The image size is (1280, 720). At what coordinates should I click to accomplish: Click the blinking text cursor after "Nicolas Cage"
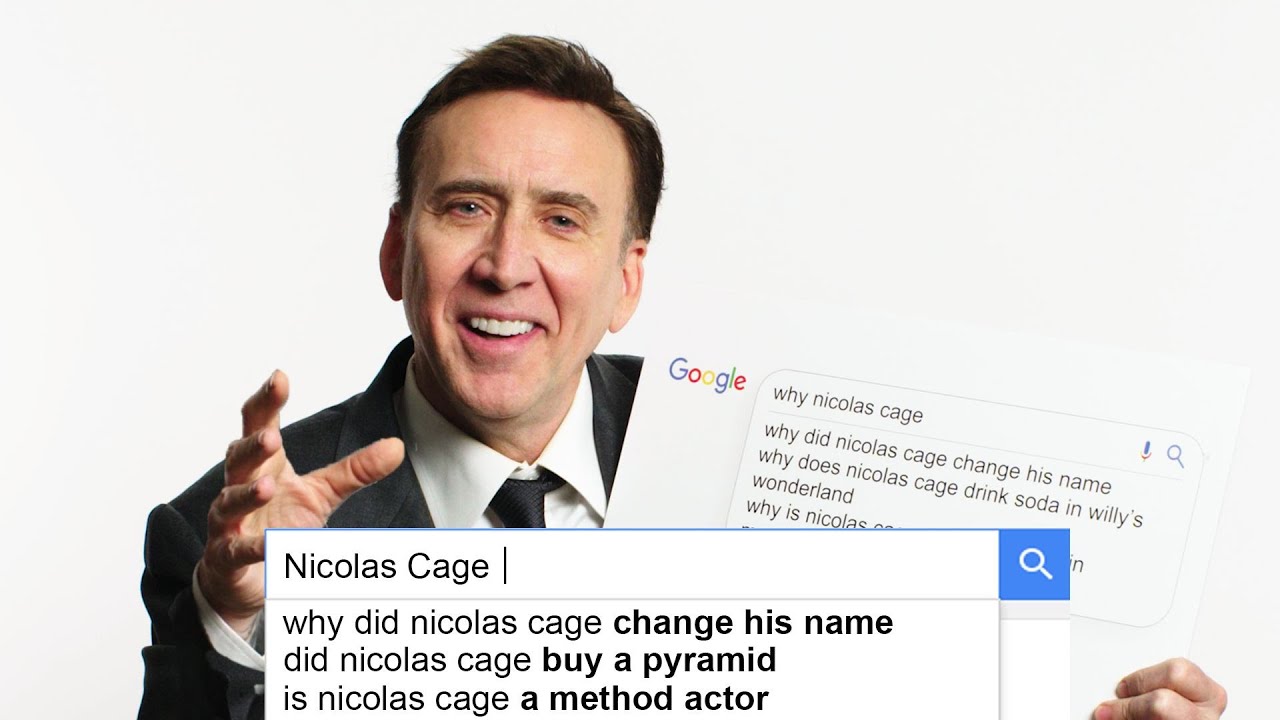point(505,566)
